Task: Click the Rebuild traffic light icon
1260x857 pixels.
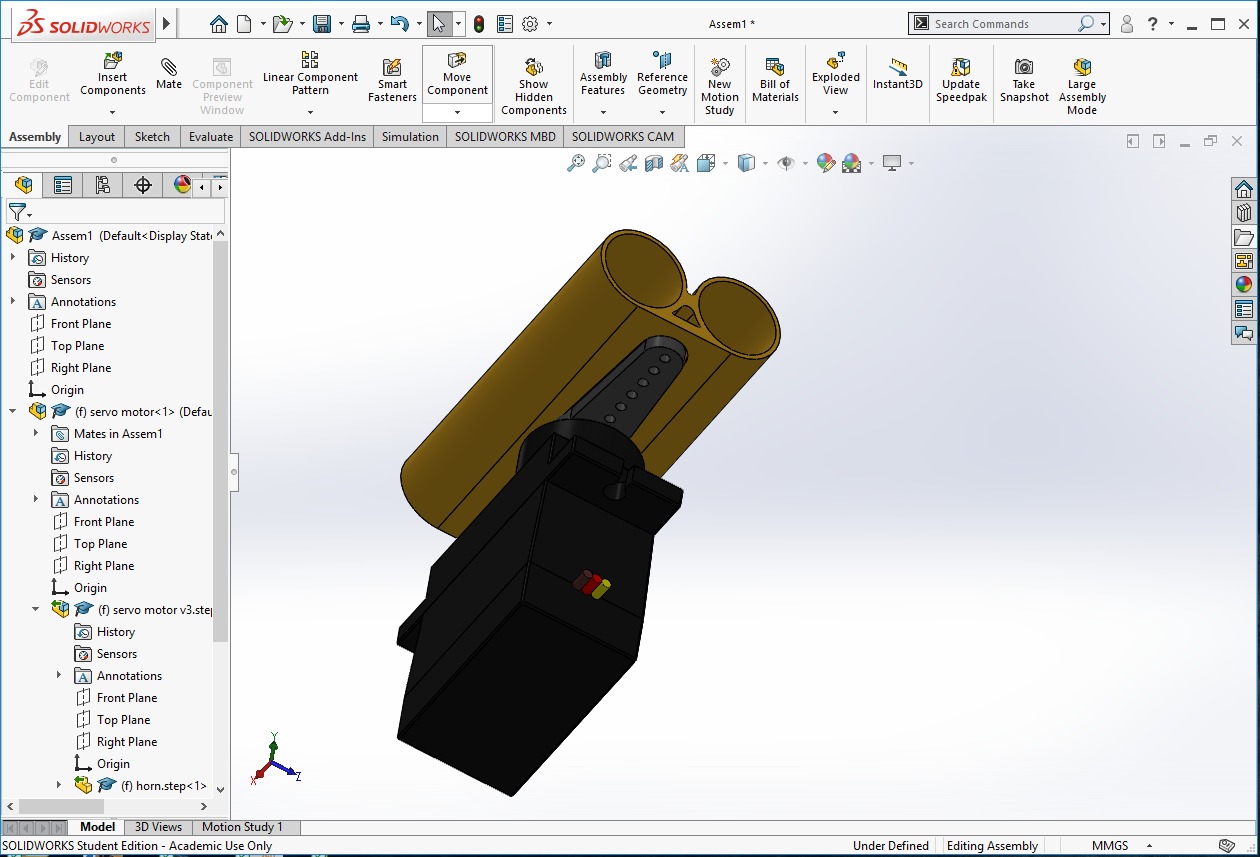Action: [x=480, y=24]
